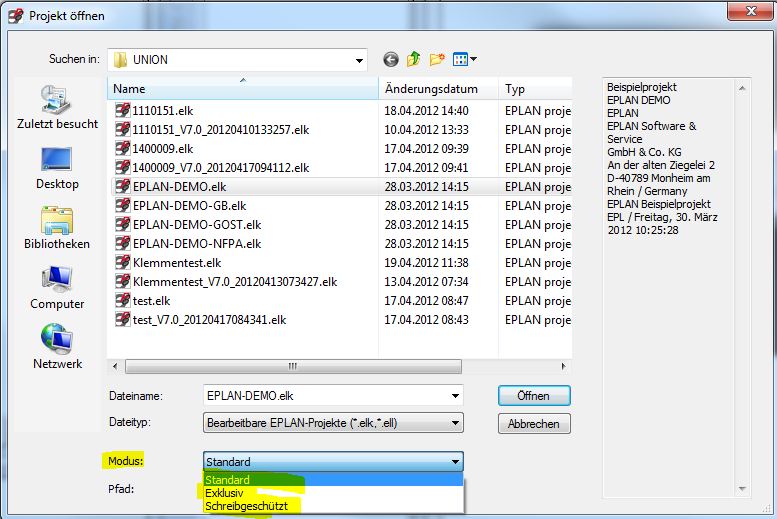The width and height of the screenshot is (777, 519).
Task: Select file test_V7.0_20120417084341.elk
Action: coord(209,320)
